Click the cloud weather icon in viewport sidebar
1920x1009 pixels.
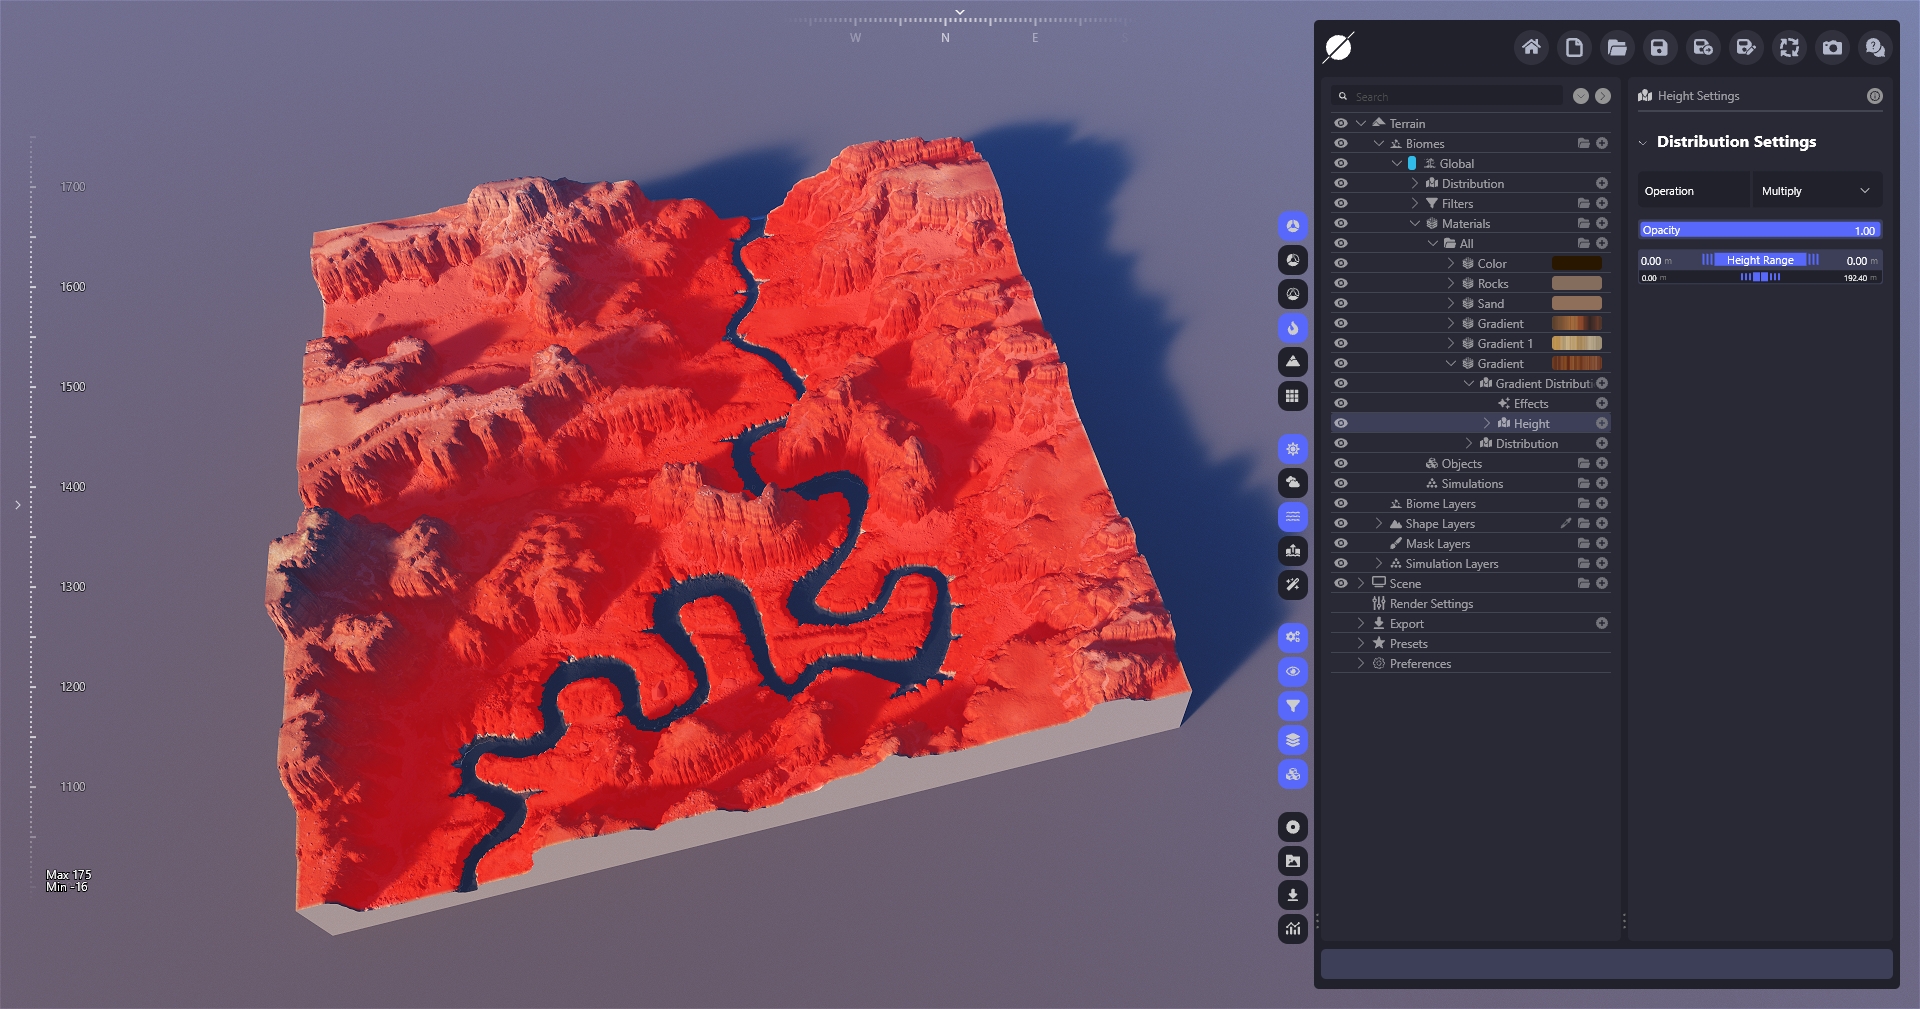pos(1293,483)
